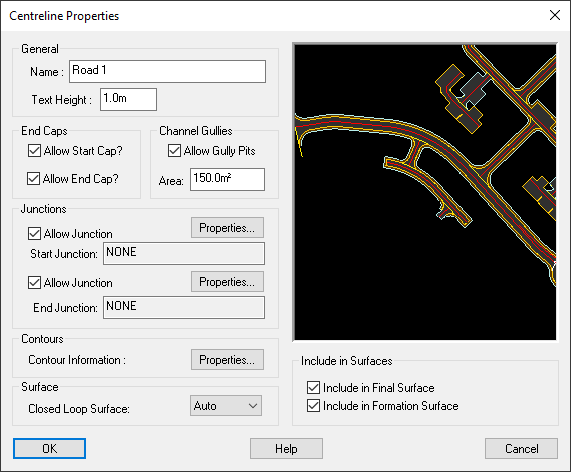
Task: Uncheck Include in Final Surface
Action: point(313,388)
